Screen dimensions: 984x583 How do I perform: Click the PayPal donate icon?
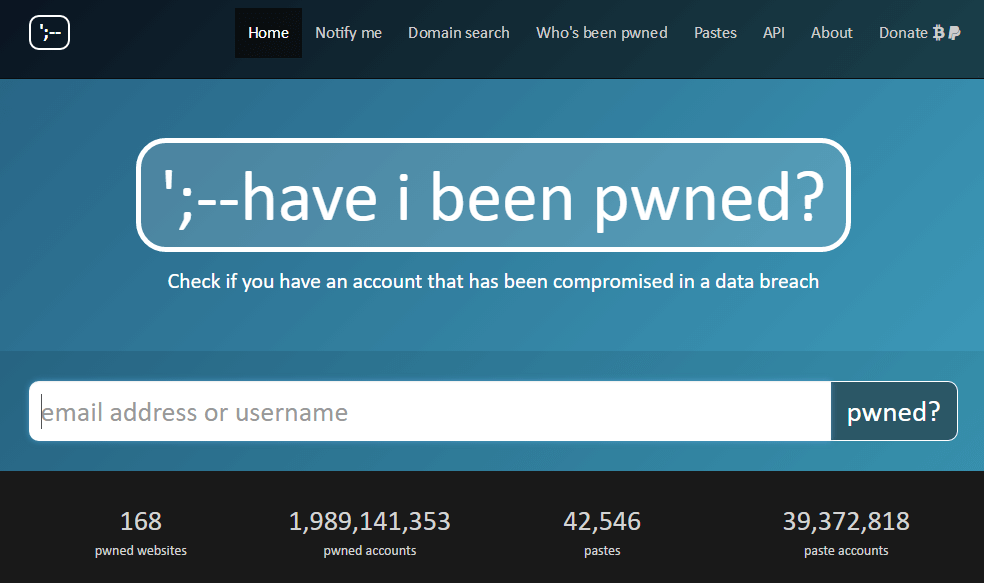coord(954,33)
